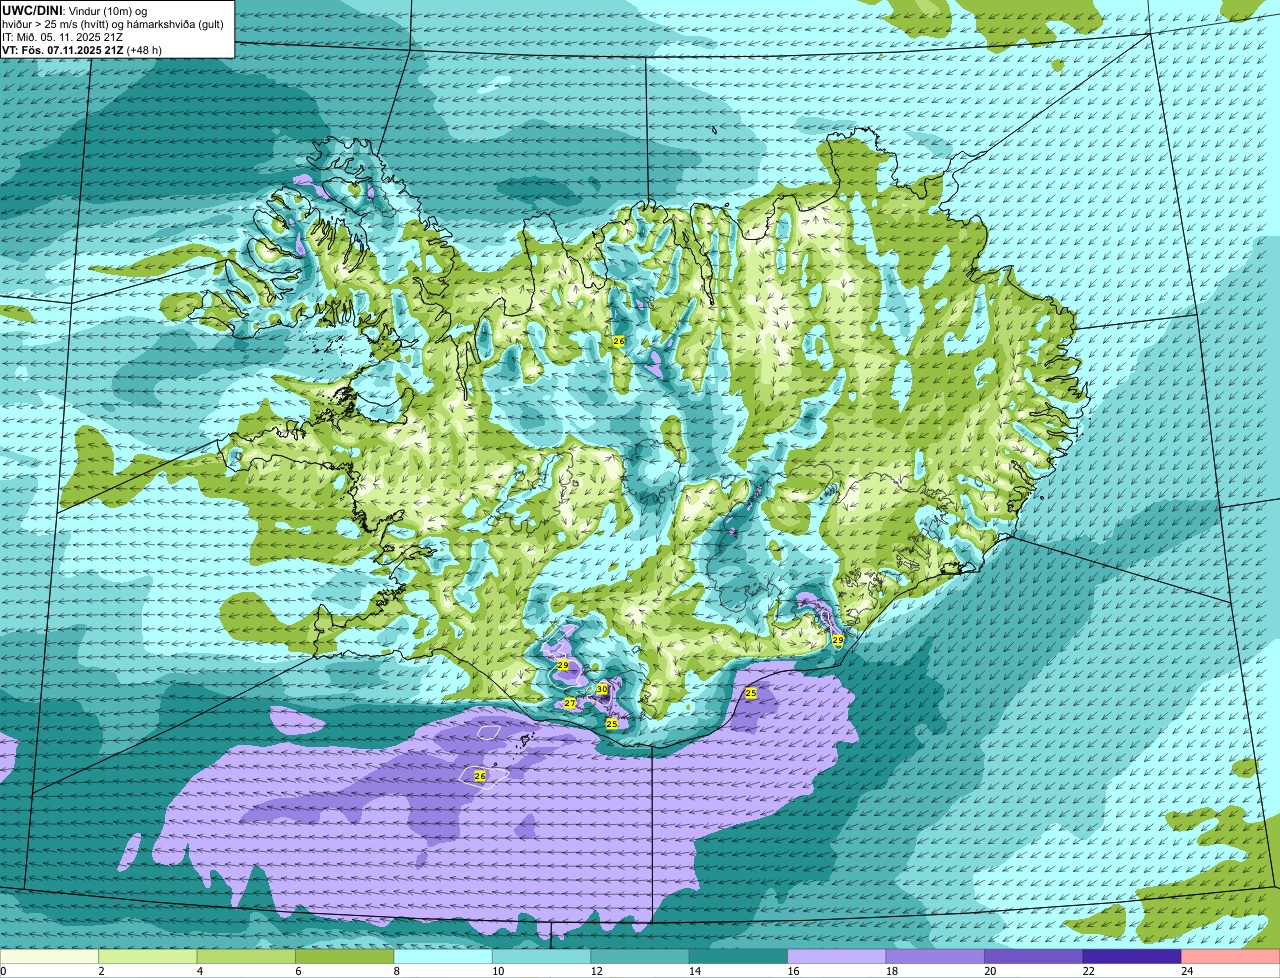This screenshot has height=978, width=1280.
Task: Click the 'Vindur (10m) og' header text
Action: point(107,11)
